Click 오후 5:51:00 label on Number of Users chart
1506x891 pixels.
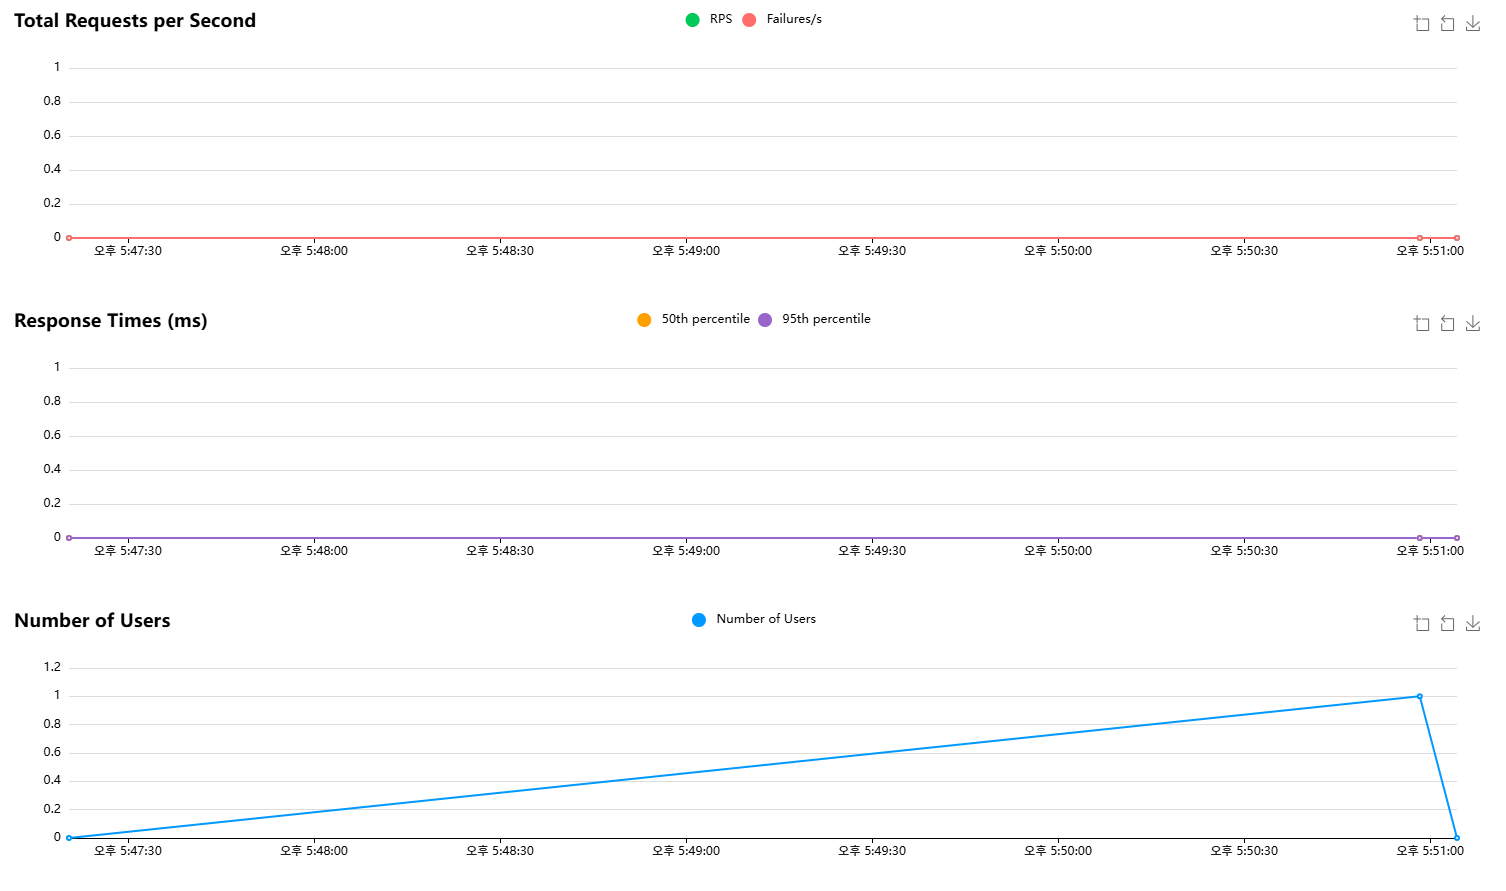pyautogui.click(x=1430, y=851)
